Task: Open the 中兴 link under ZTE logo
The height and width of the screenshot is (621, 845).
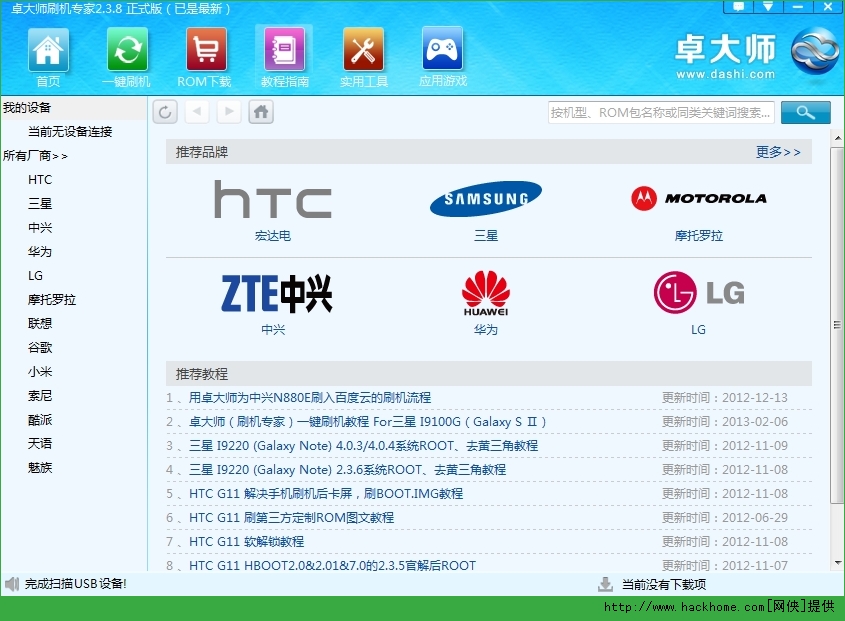Action: [x=273, y=329]
